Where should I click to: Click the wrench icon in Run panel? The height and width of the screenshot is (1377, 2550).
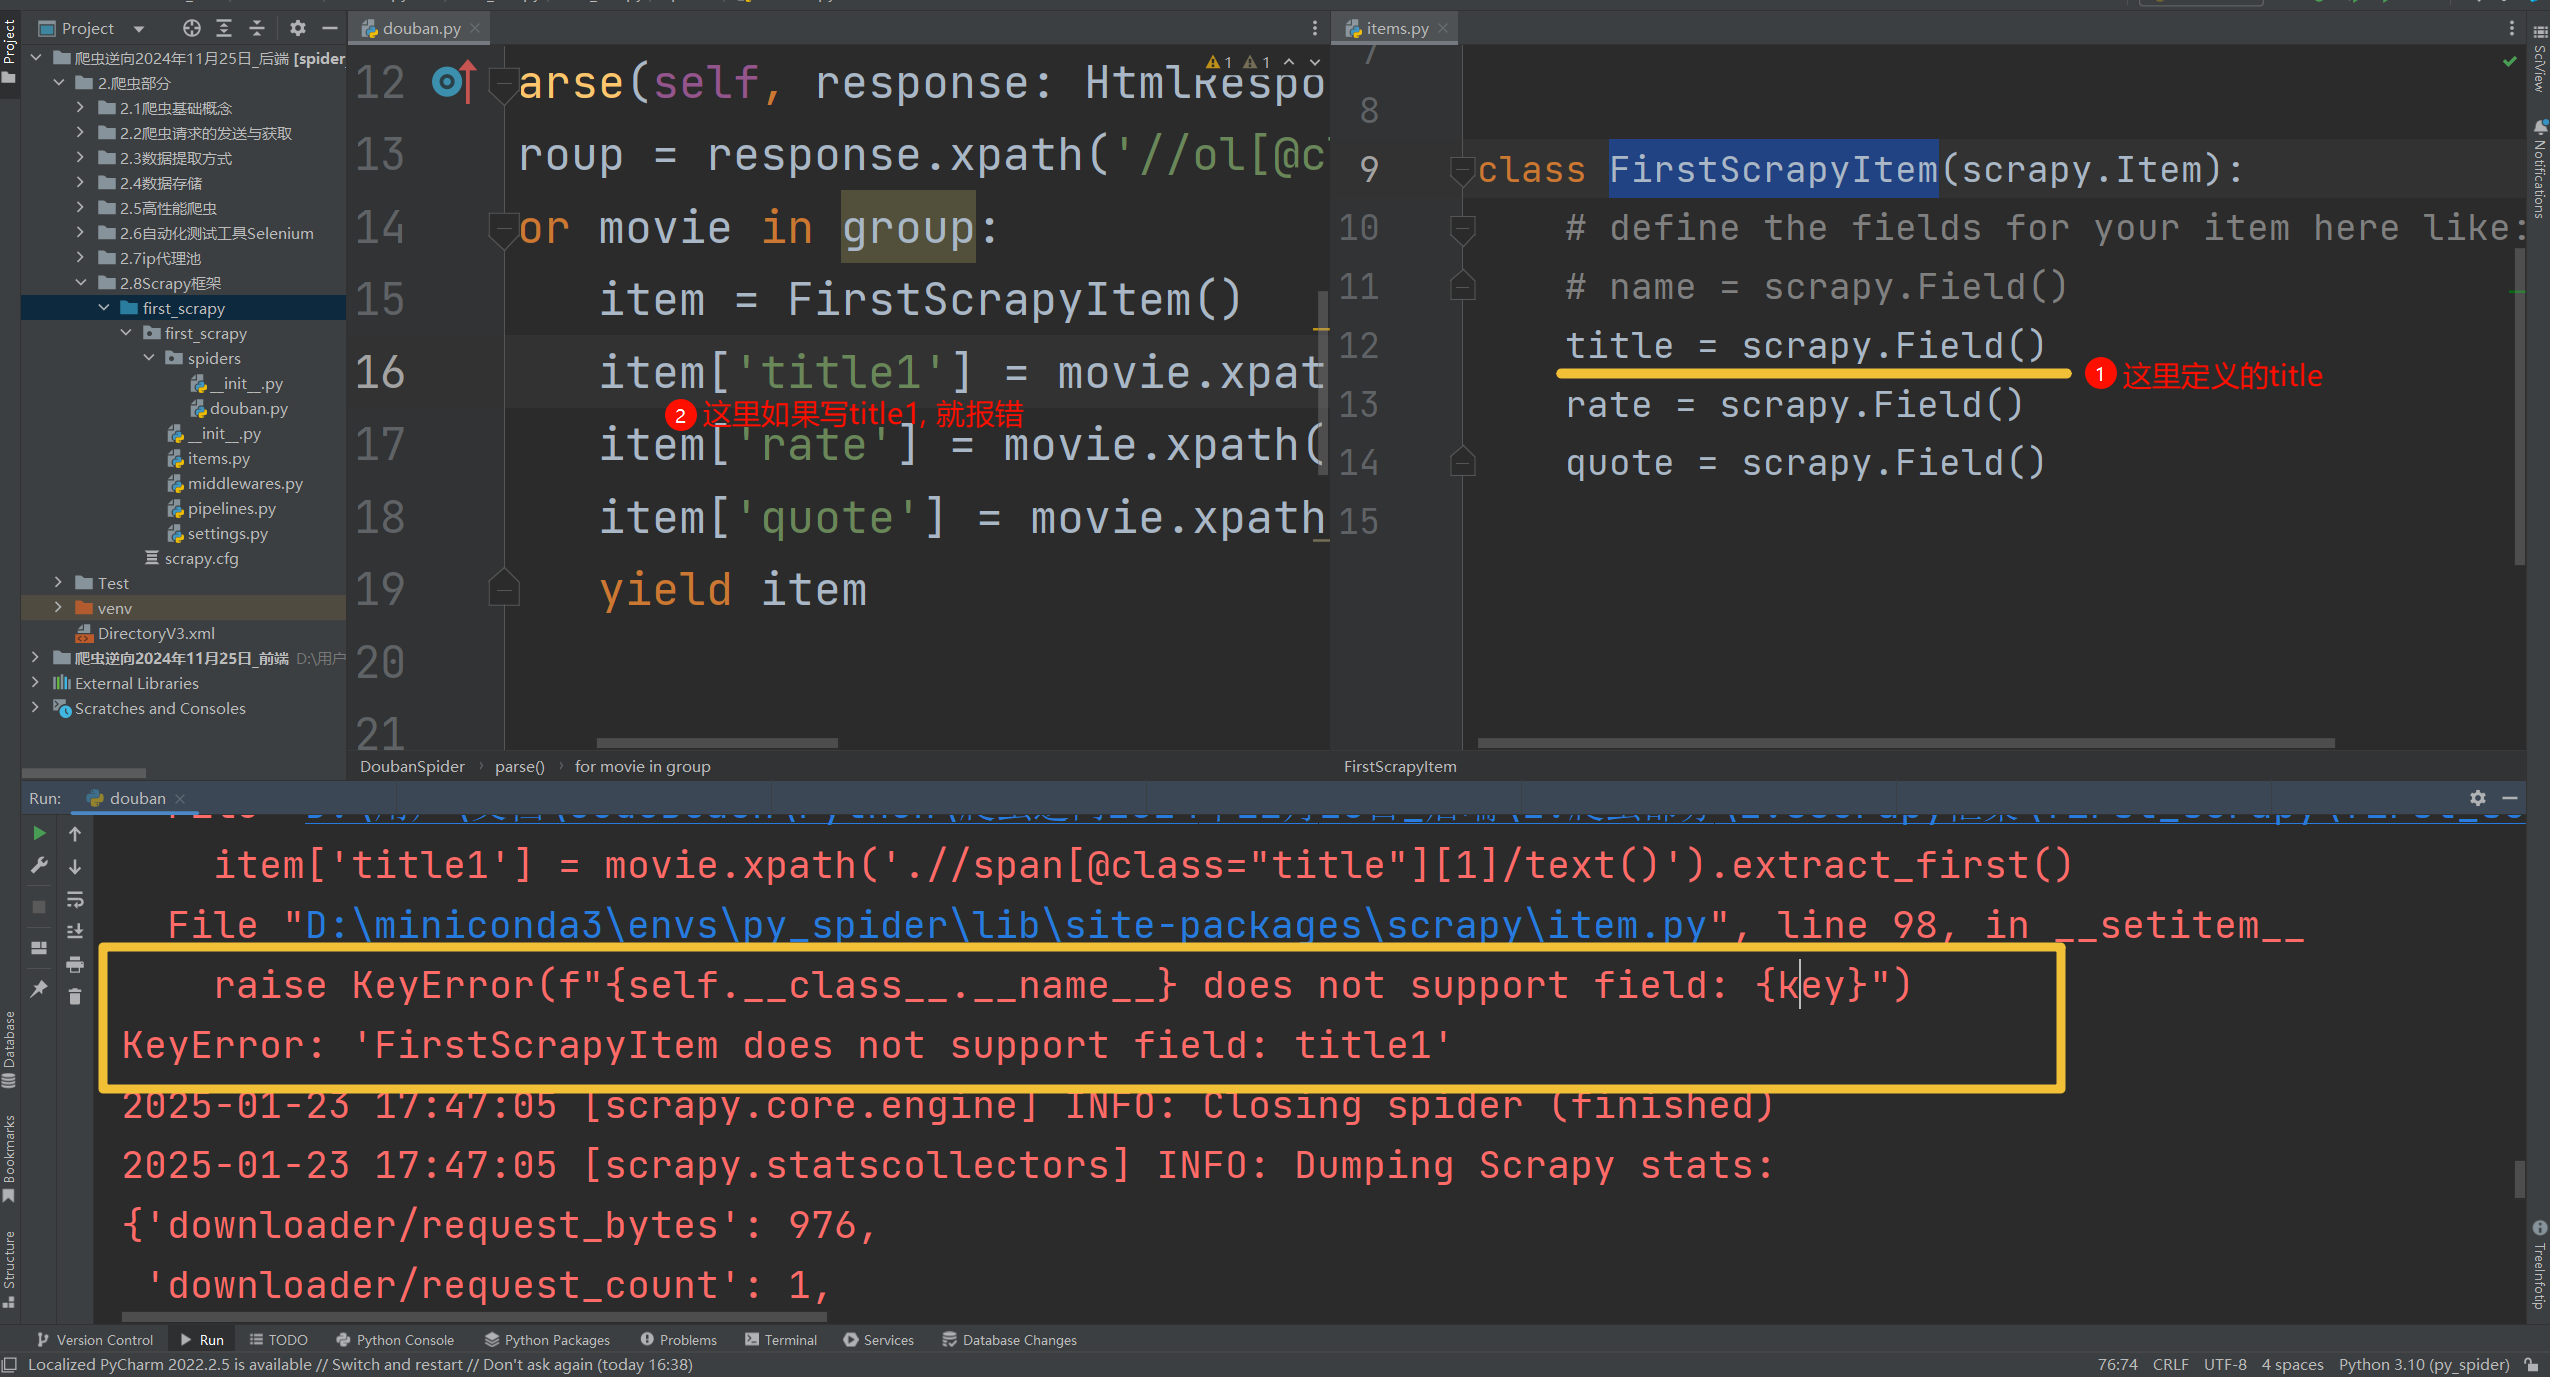(39, 866)
